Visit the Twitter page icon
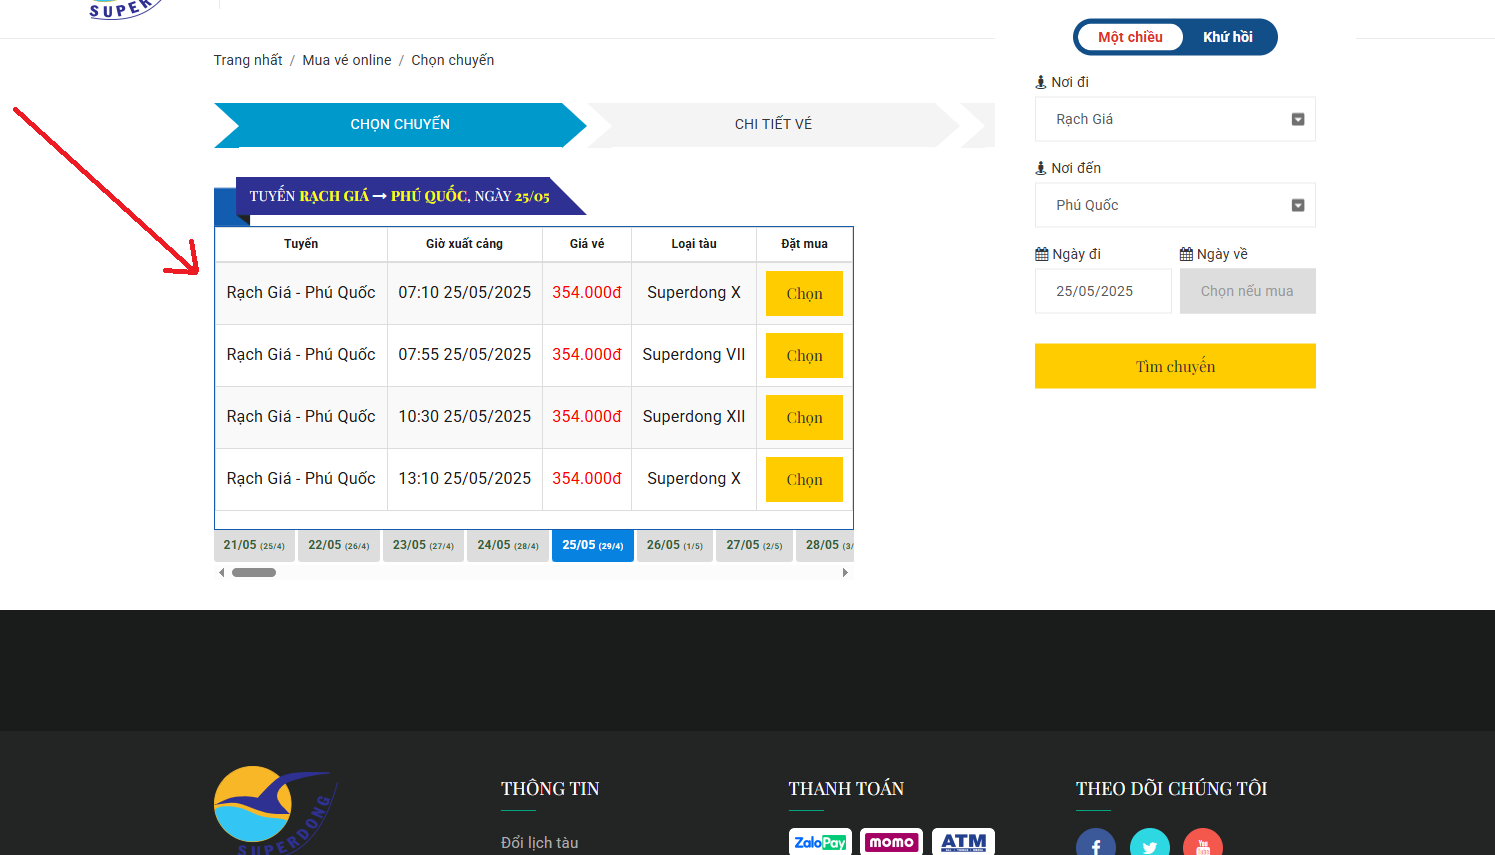The height and width of the screenshot is (855, 1495). (x=1150, y=843)
